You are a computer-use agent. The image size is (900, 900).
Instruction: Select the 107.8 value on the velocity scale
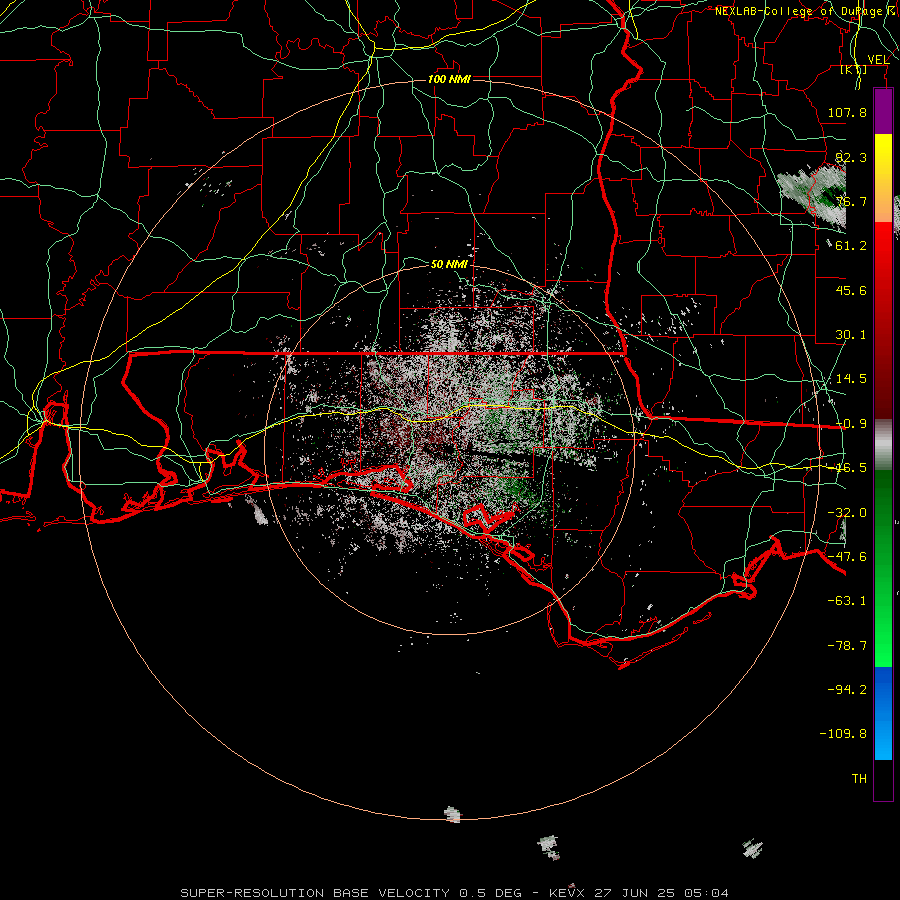pyautogui.click(x=847, y=112)
